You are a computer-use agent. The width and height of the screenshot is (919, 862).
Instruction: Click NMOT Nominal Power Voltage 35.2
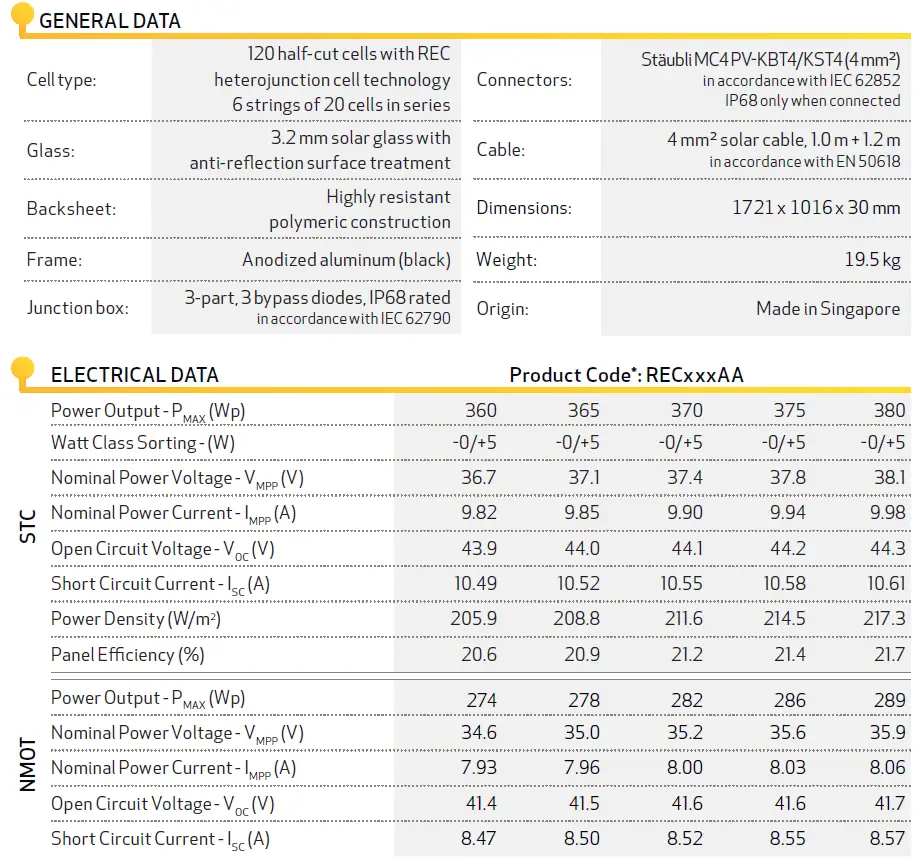pyautogui.click(x=685, y=732)
